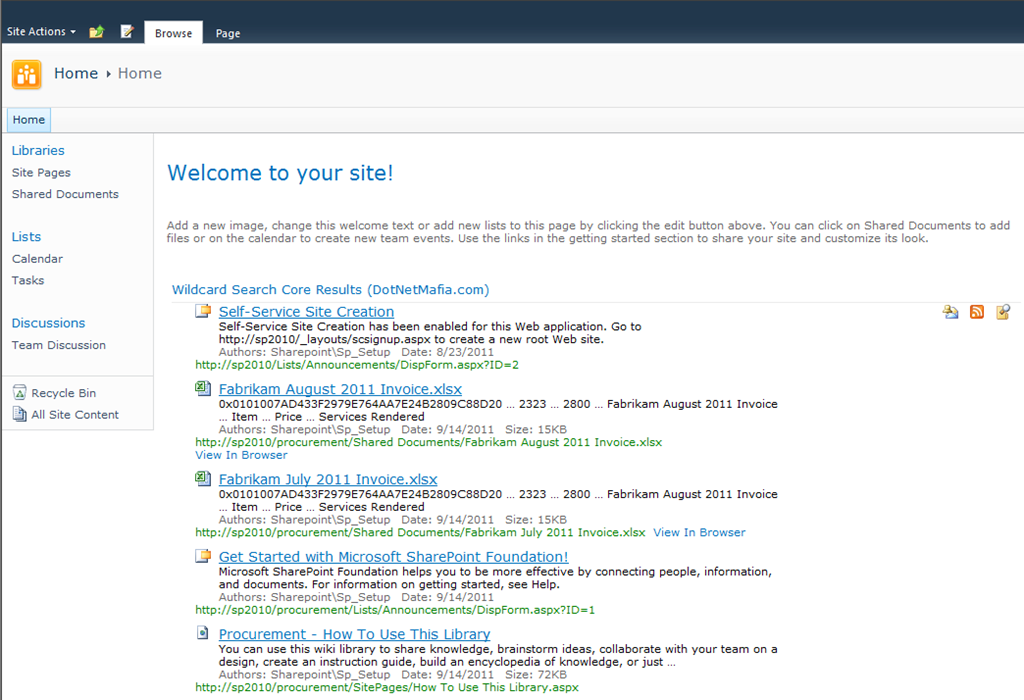Click the 'Size: 72KB' text
This screenshot has height=700, width=1024.
click(x=536, y=675)
